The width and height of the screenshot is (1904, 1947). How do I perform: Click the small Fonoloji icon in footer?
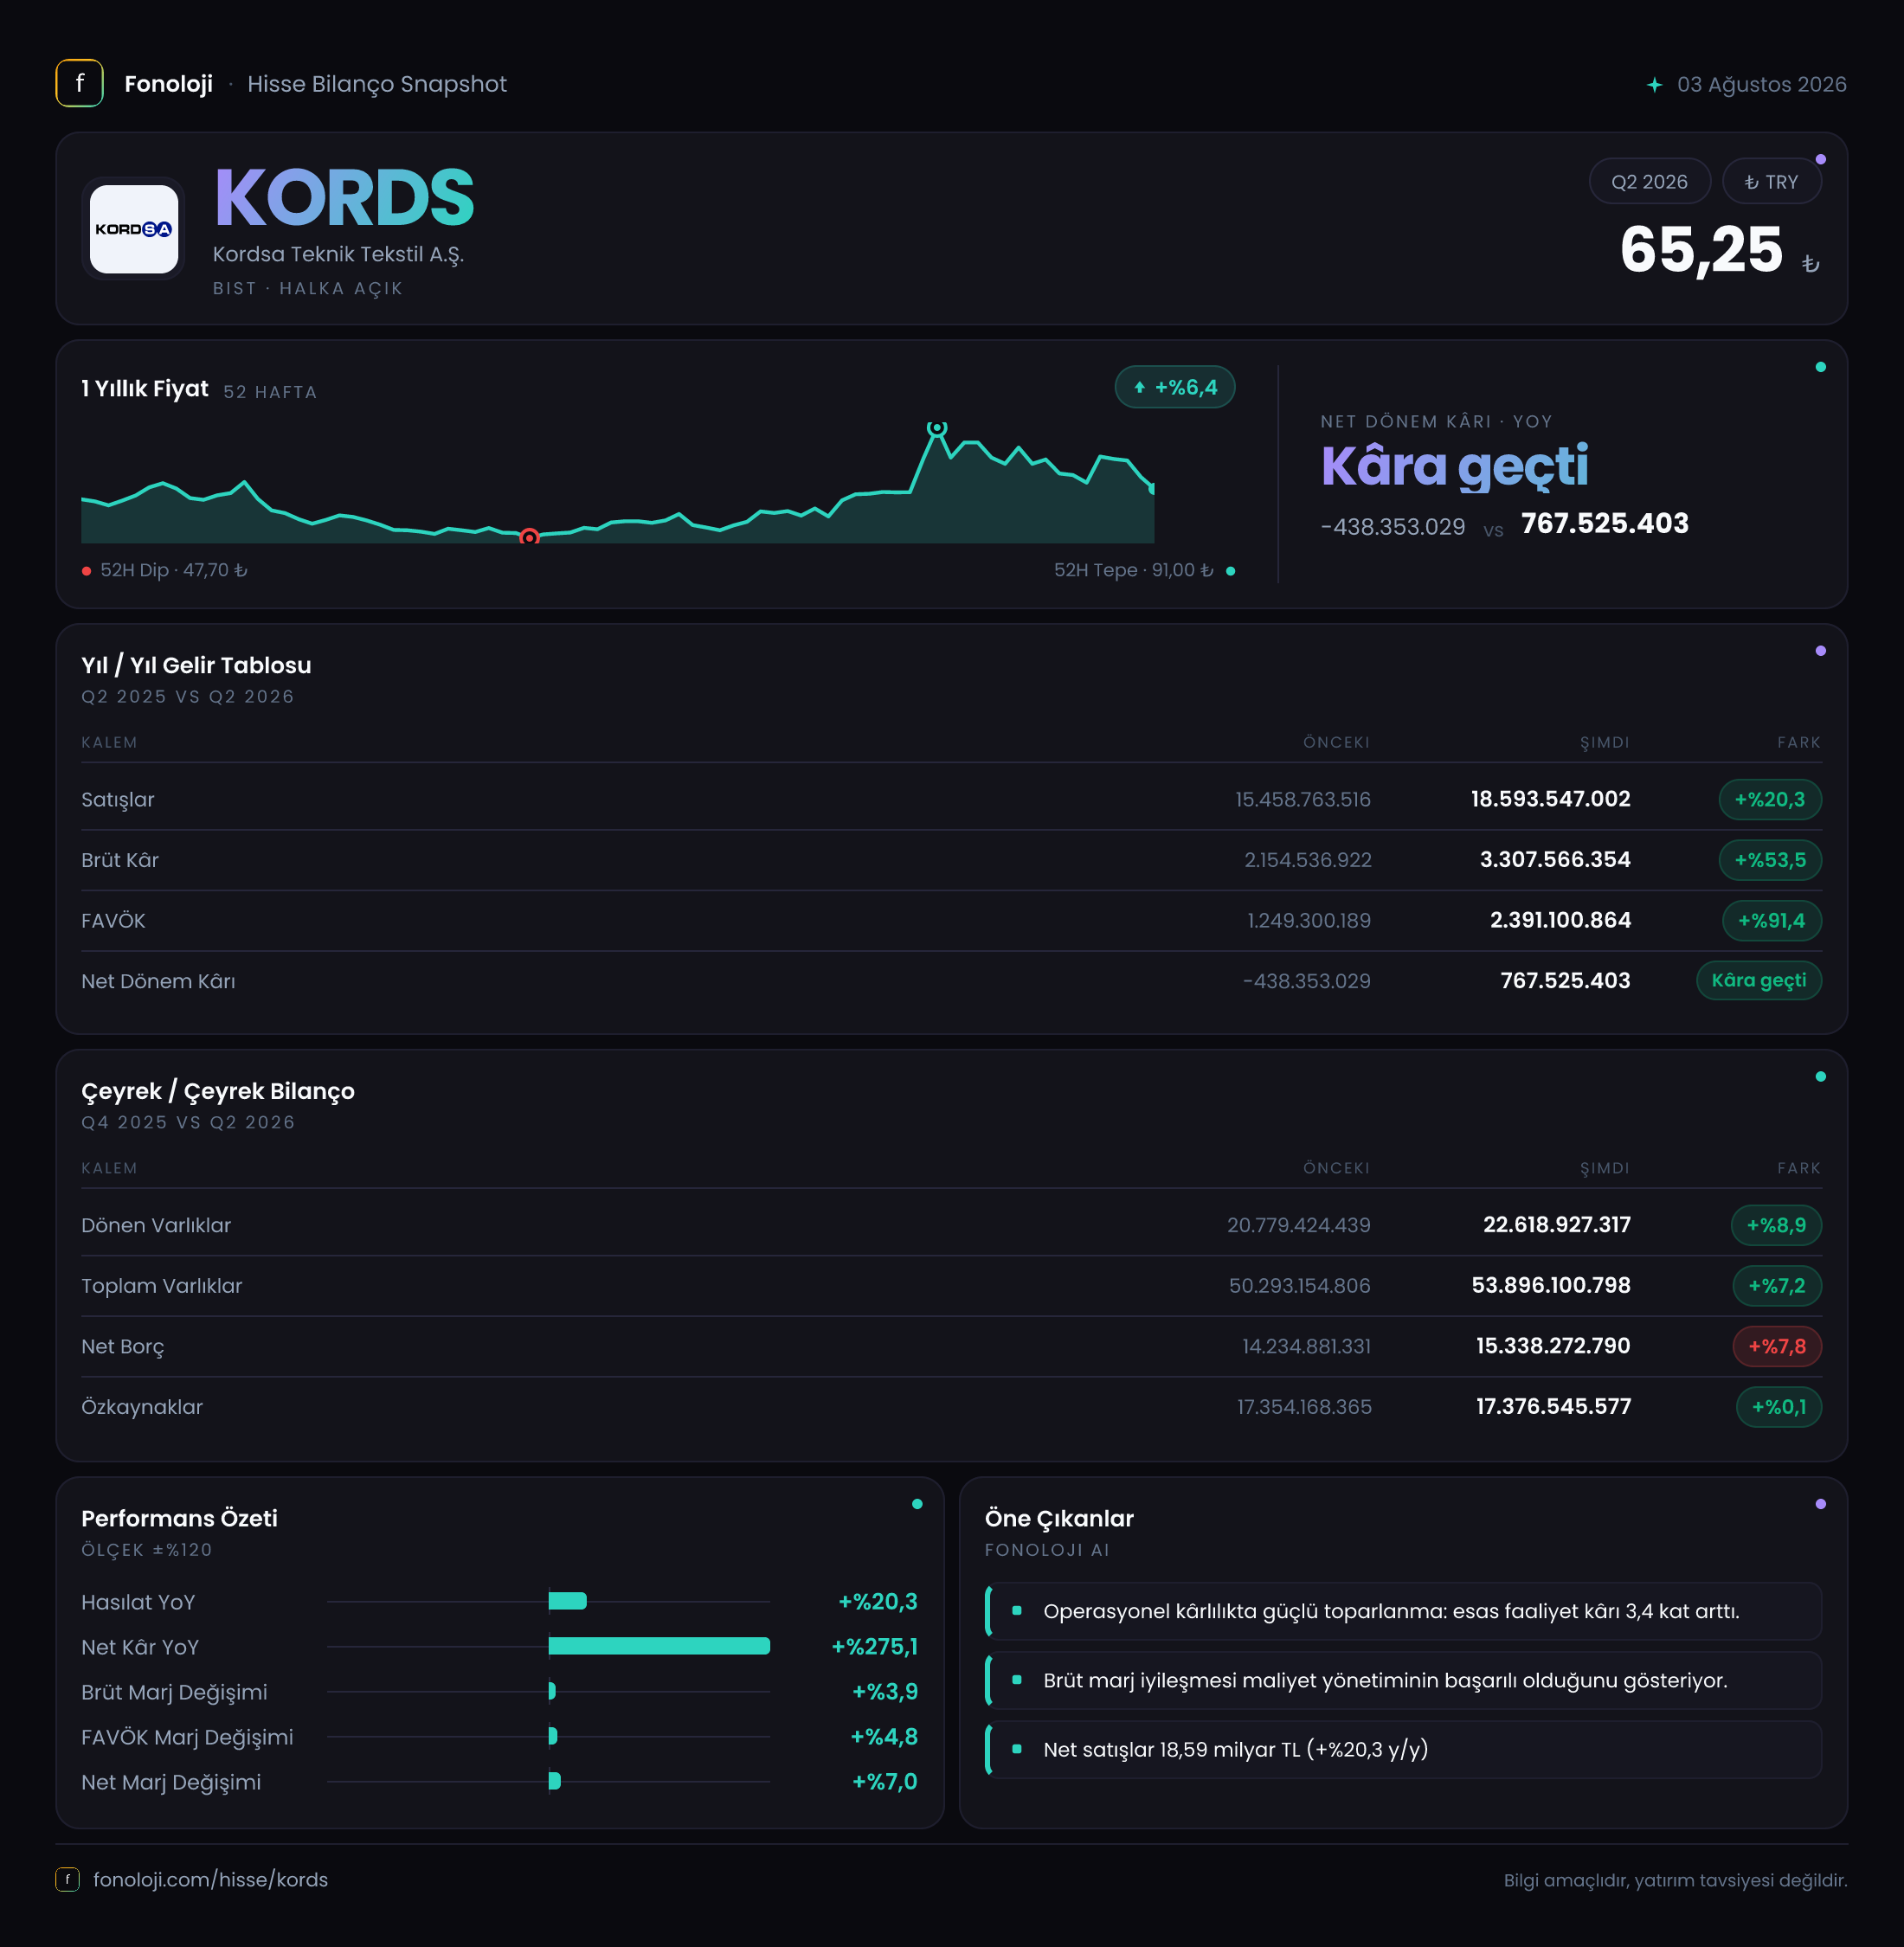67,1879
